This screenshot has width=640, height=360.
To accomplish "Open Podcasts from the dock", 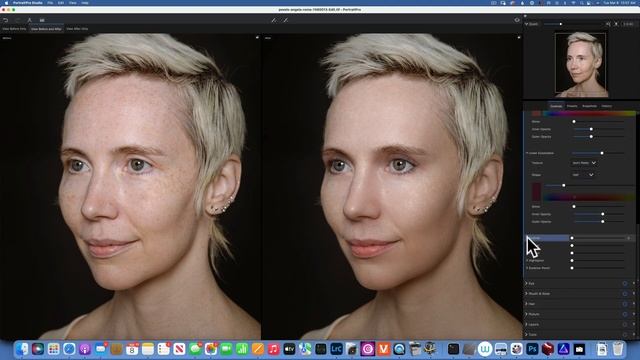I will pyautogui.click(x=85, y=349).
